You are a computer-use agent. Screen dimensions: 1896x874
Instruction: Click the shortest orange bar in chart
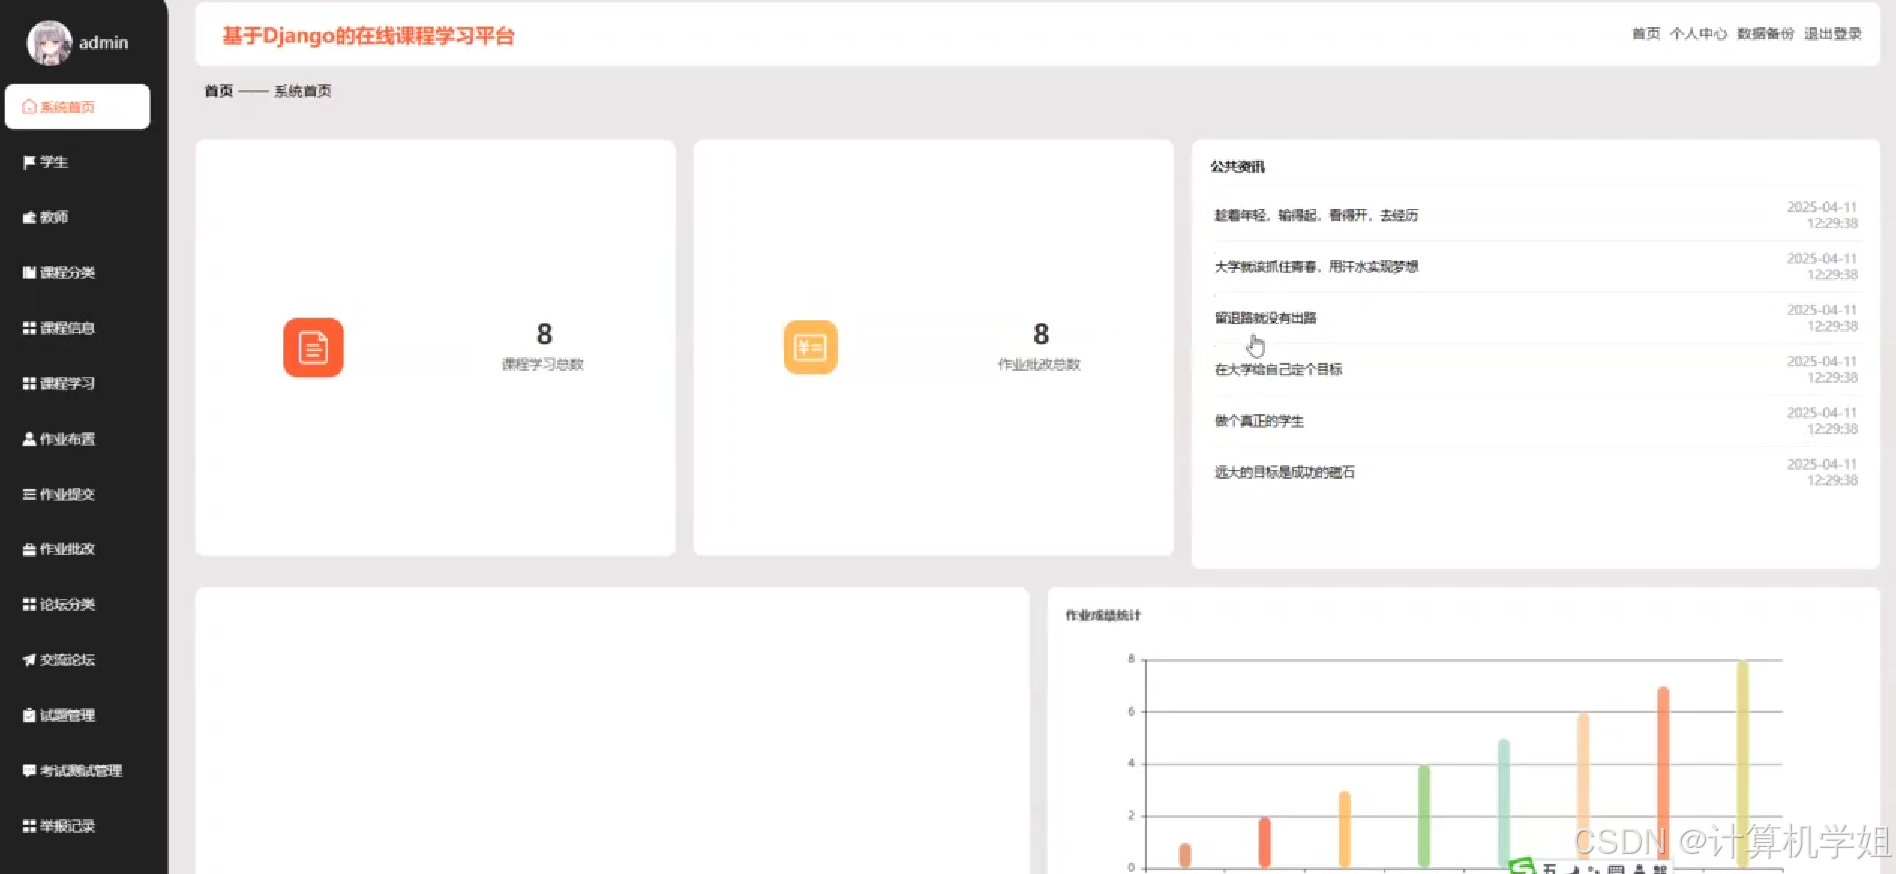pyautogui.click(x=1185, y=855)
